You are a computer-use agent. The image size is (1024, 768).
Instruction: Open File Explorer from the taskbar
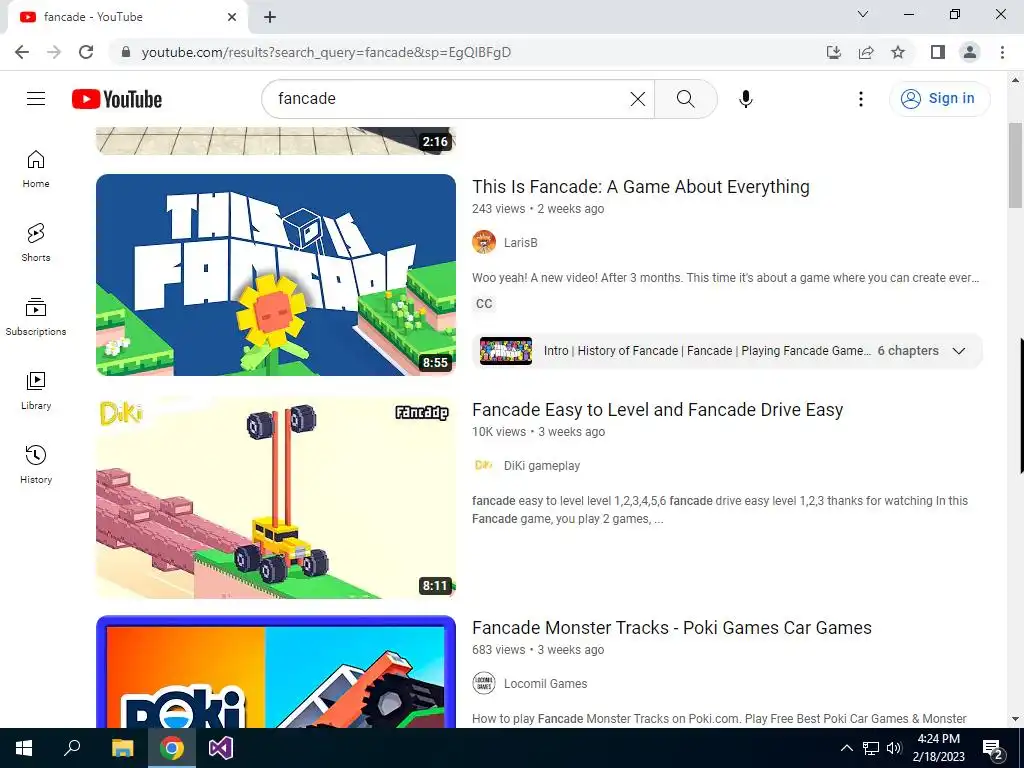click(122, 748)
